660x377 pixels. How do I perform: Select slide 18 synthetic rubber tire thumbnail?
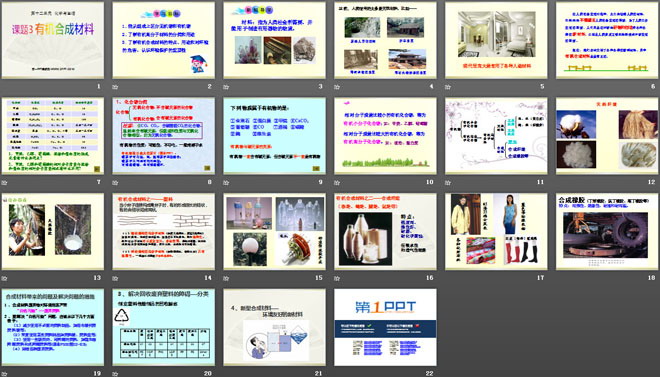[x=607, y=231]
